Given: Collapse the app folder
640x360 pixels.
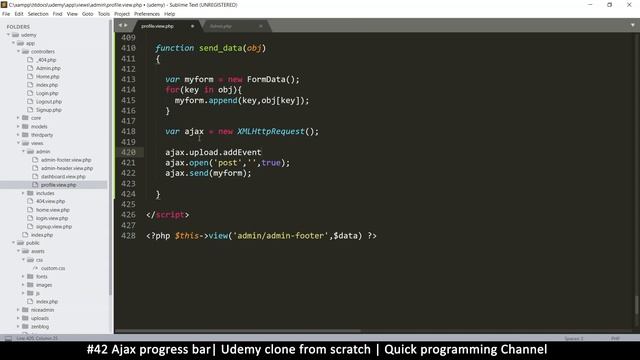Looking at the screenshot, I should [x=13, y=43].
